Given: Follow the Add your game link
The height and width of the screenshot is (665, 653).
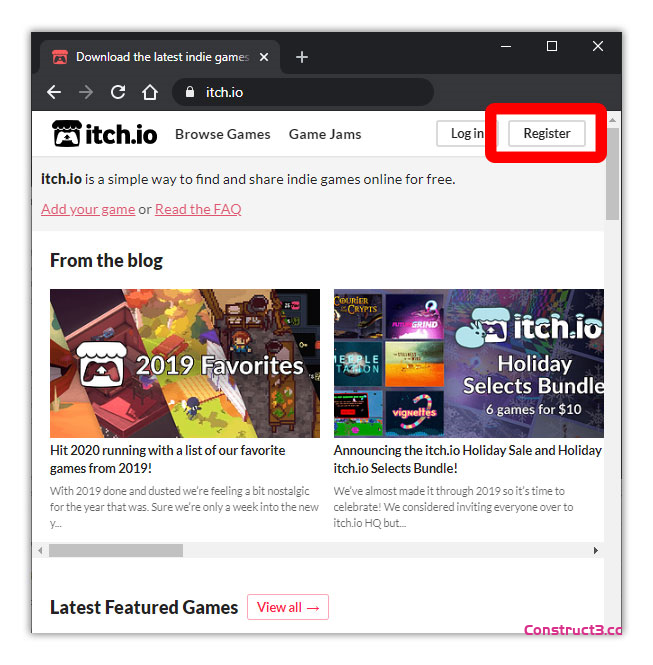Looking at the screenshot, I should pyautogui.click(x=88, y=209).
